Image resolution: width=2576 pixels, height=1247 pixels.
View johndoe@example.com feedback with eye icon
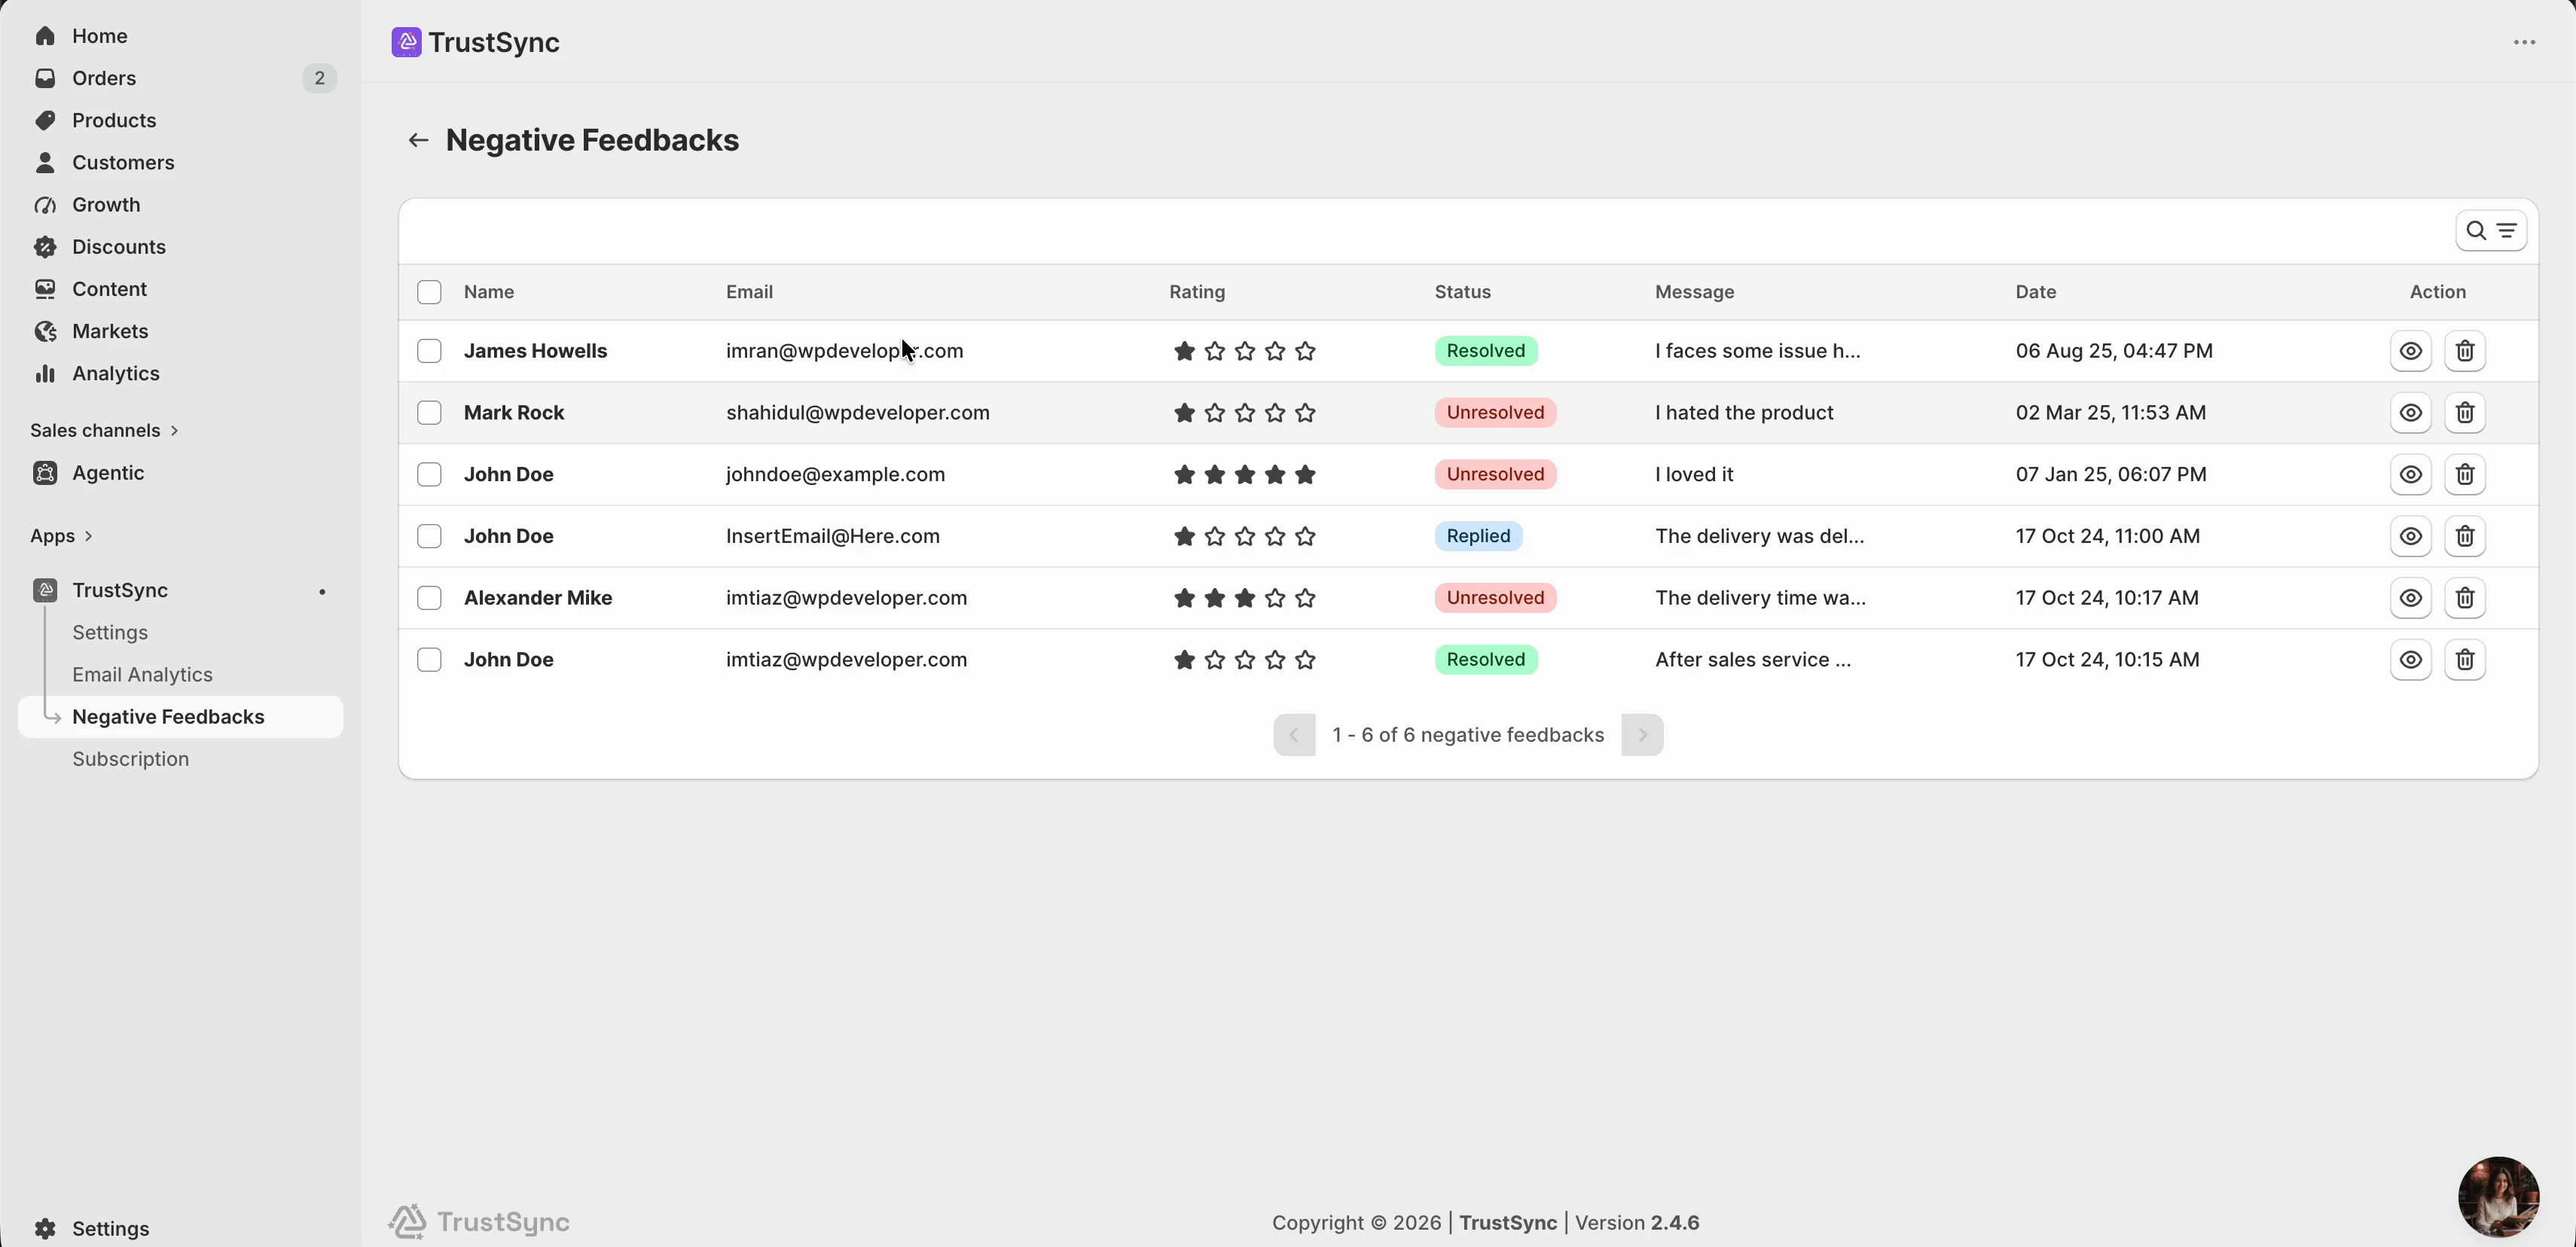[2410, 474]
